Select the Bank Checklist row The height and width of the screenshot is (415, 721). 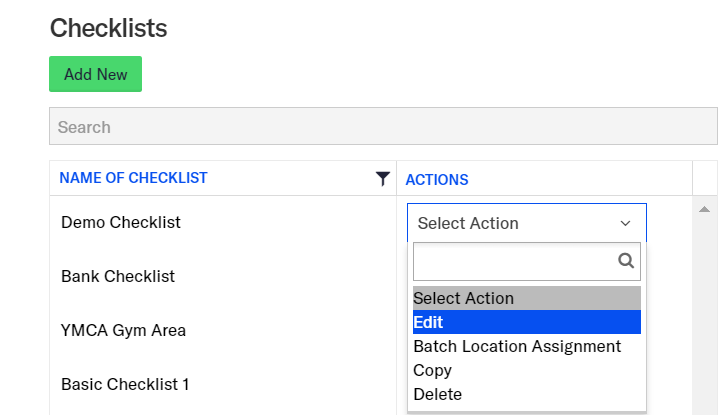click(x=118, y=276)
